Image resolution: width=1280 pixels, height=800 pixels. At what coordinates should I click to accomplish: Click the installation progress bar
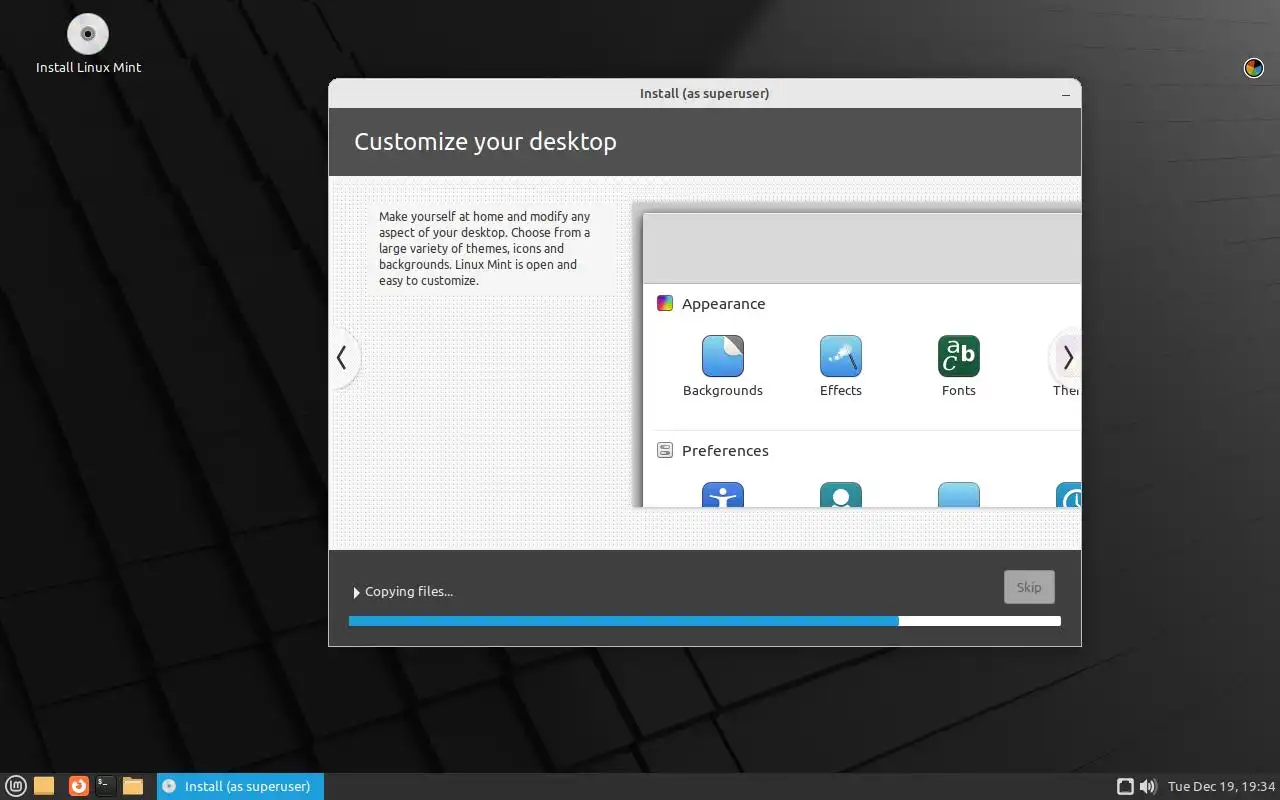coord(704,621)
